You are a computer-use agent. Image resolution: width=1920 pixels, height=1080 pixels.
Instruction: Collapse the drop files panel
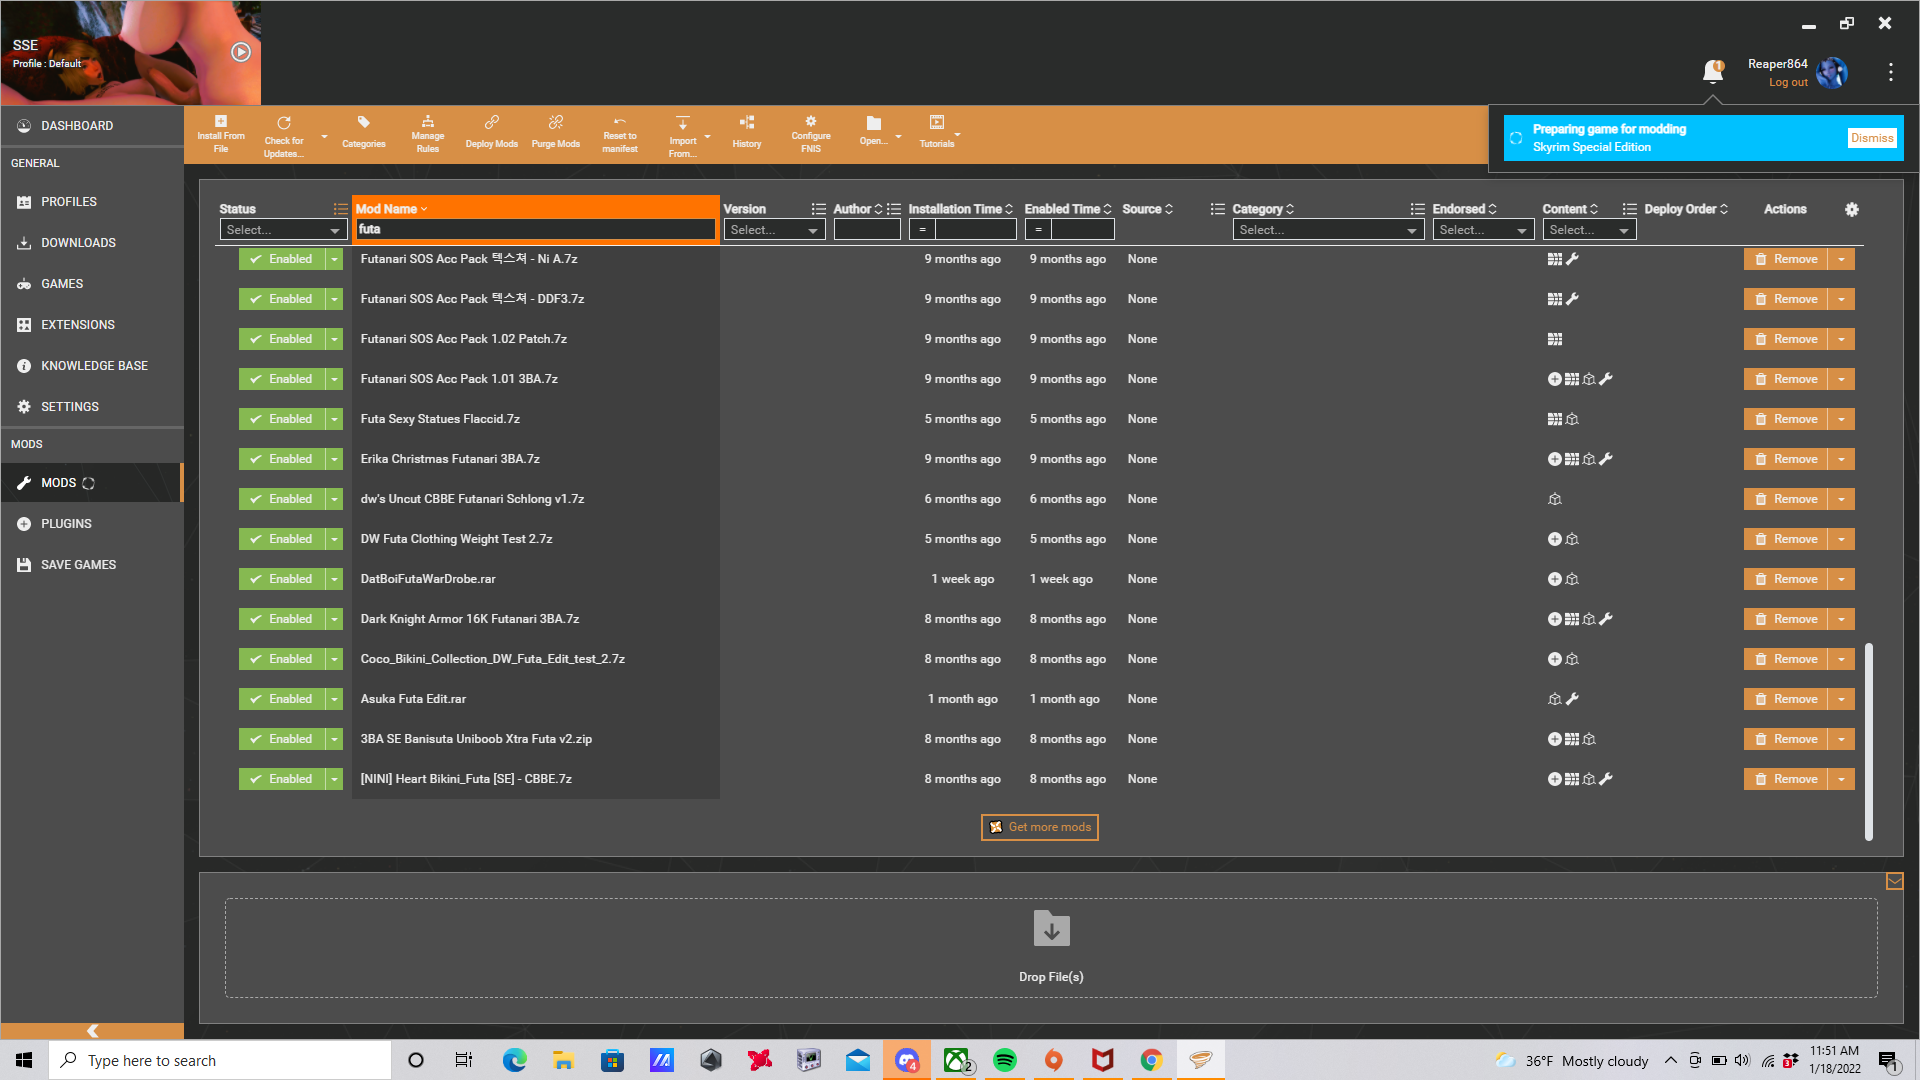click(1894, 881)
